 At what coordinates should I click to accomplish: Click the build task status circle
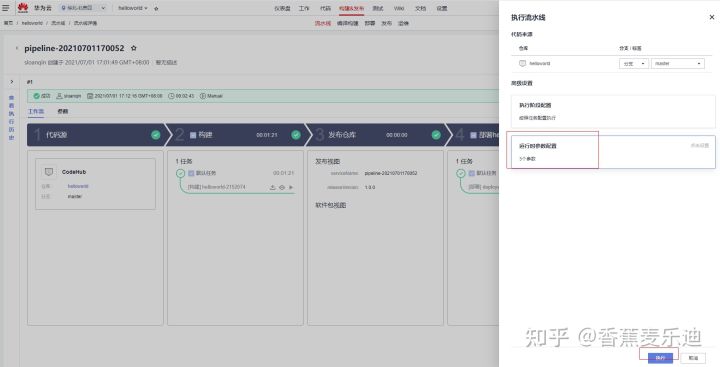180,173
